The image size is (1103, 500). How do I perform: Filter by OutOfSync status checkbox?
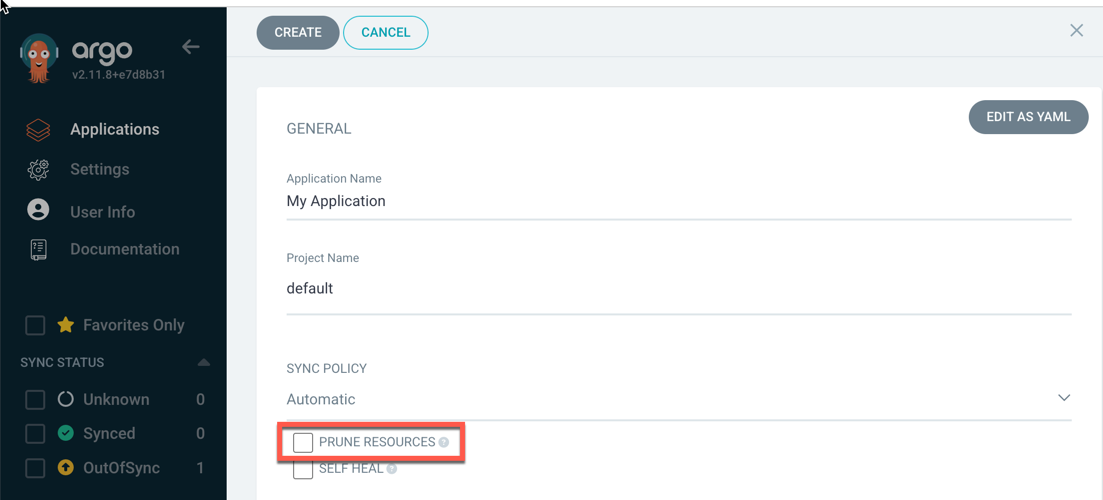click(35, 468)
